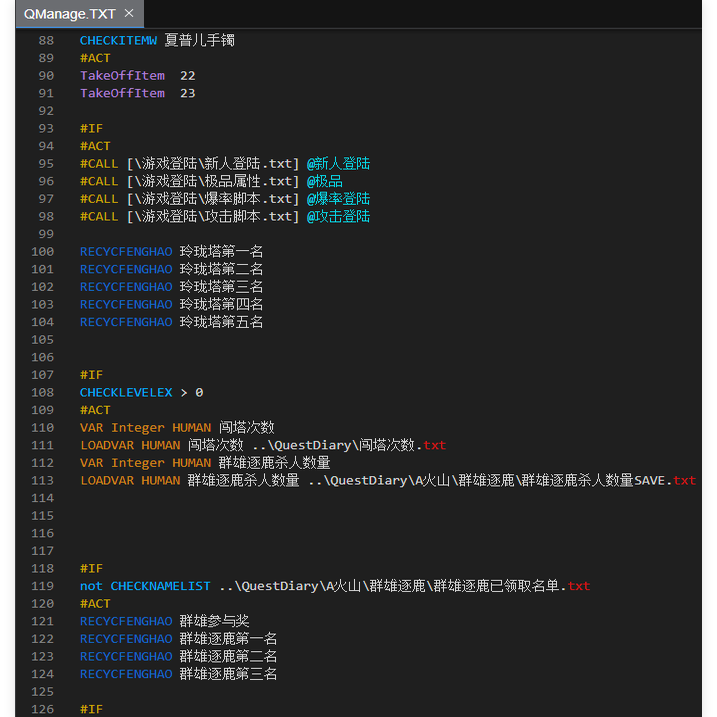Click the TakeOffItem 23 line
The width and height of the screenshot is (717, 717).
tap(137, 93)
